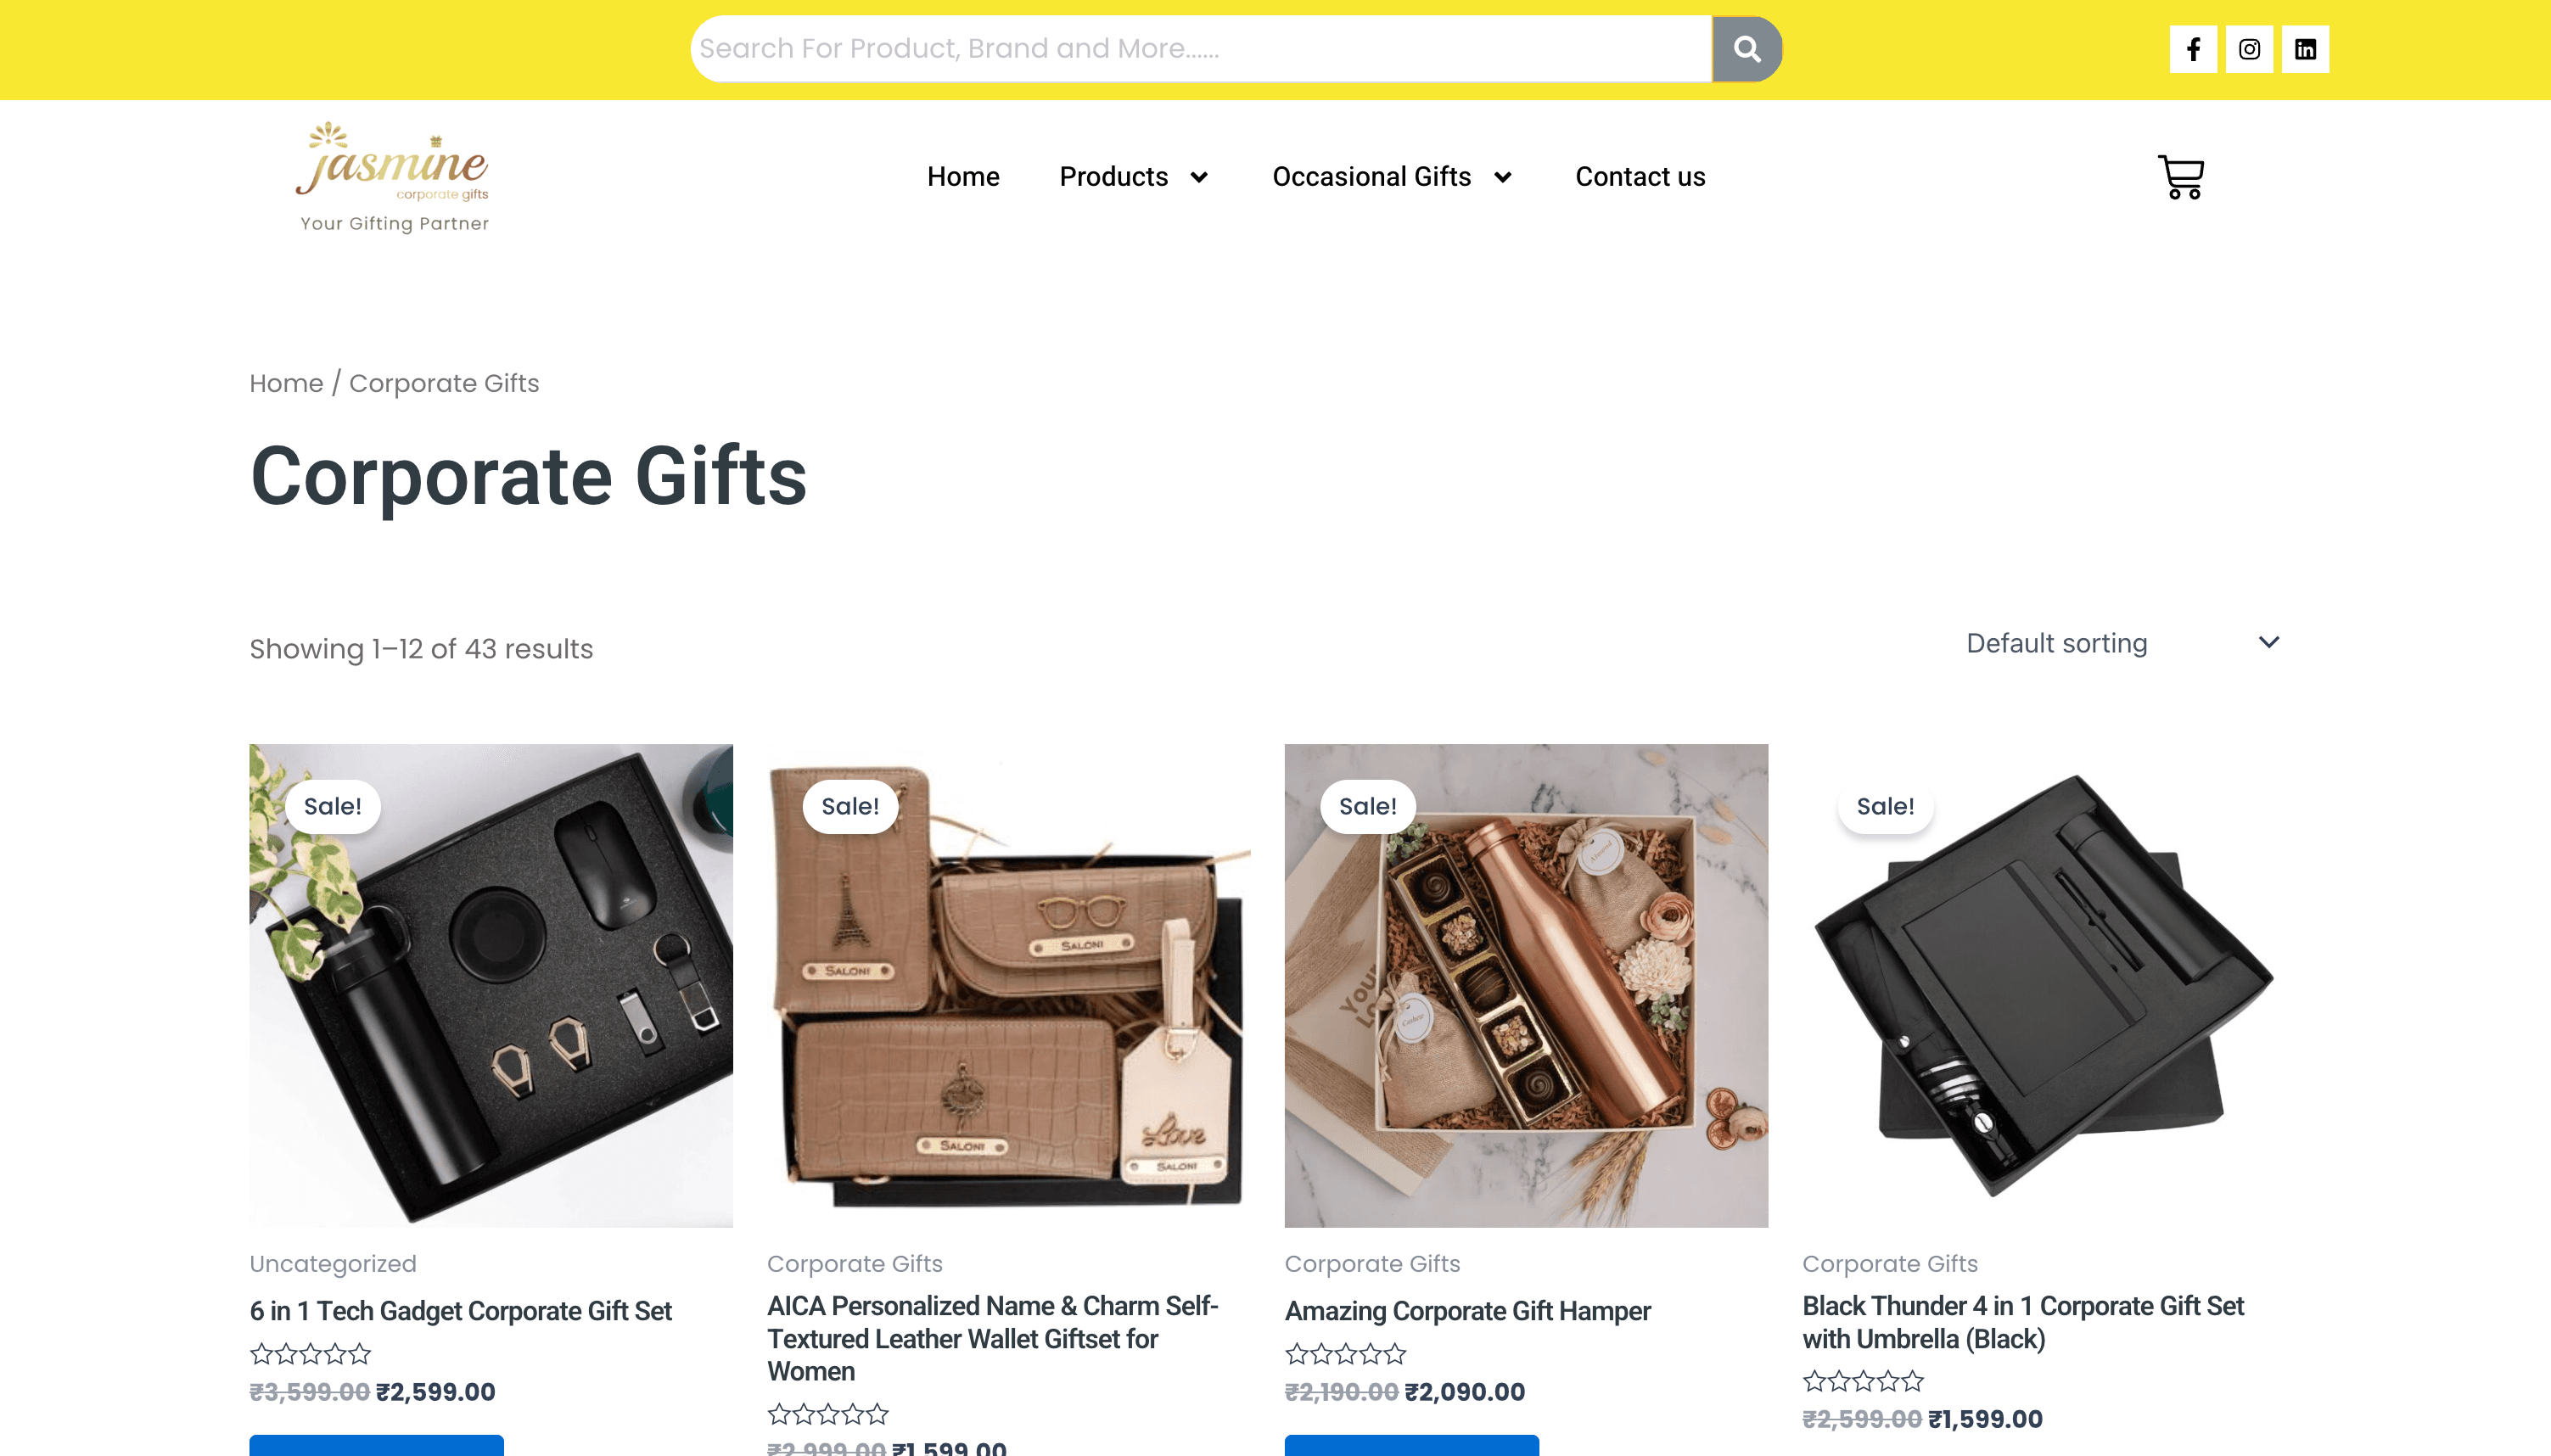Open 6 in 1 Tech Gadget Corporate Gift Set
The width and height of the screenshot is (2551, 1456).
(460, 1310)
